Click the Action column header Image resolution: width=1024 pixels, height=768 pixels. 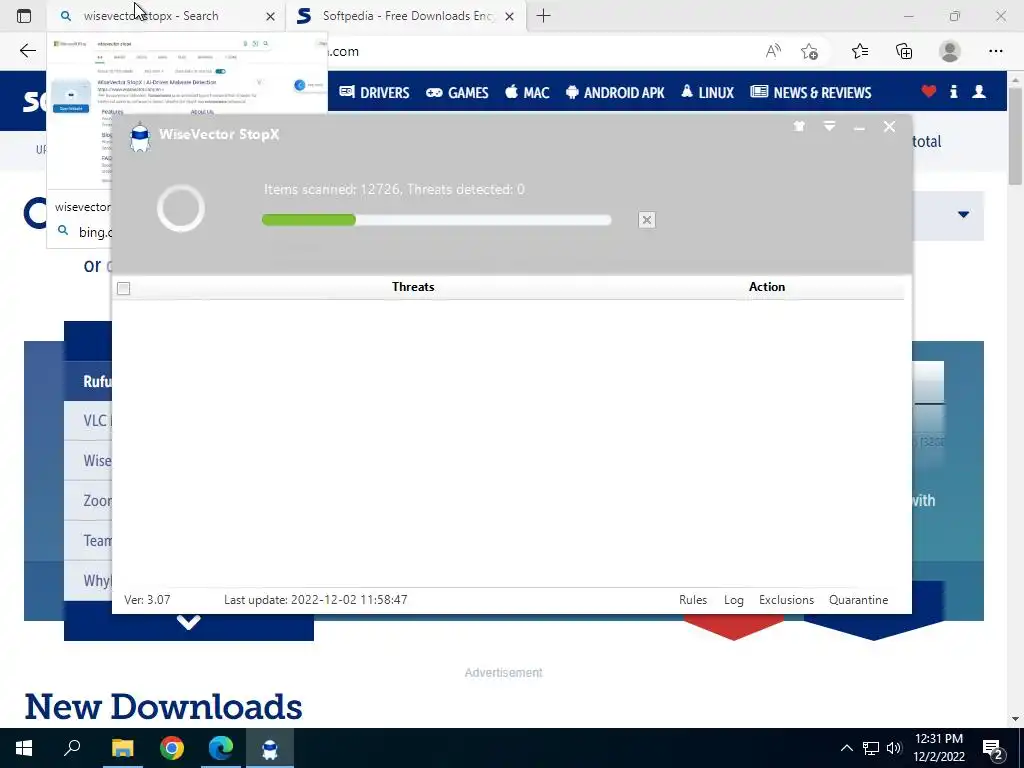[x=767, y=287]
